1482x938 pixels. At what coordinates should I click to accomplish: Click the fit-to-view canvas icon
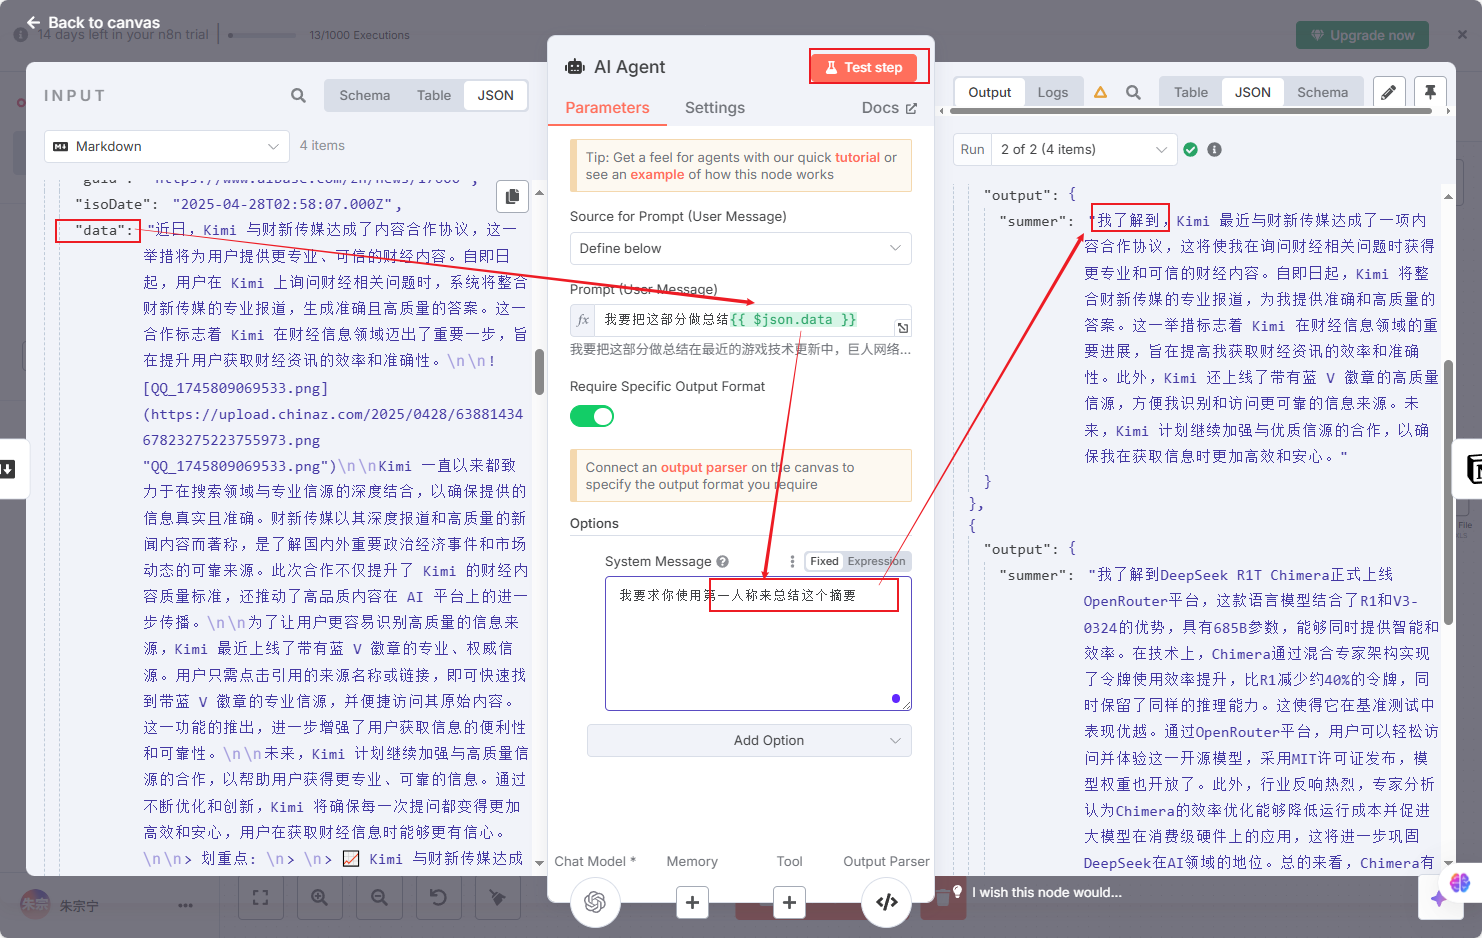tap(260, 898)
